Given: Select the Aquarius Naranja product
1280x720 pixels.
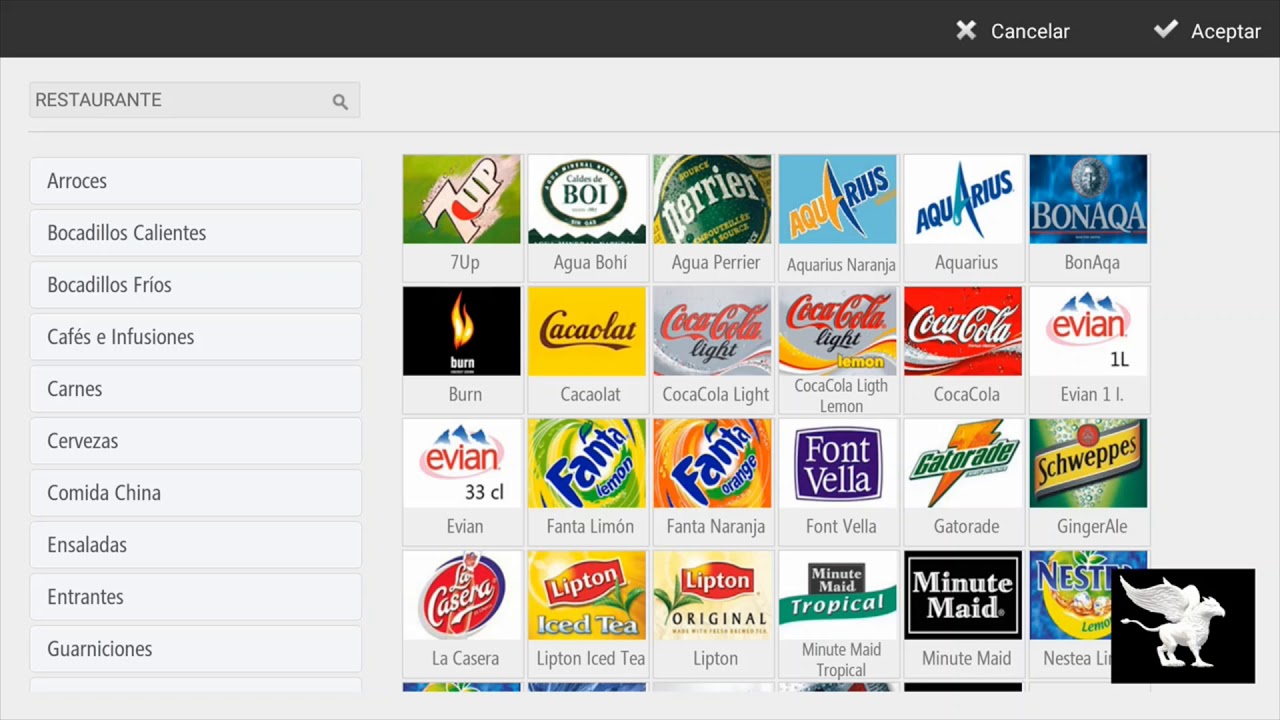Looking at the screenshot, I should click(838, 217).
